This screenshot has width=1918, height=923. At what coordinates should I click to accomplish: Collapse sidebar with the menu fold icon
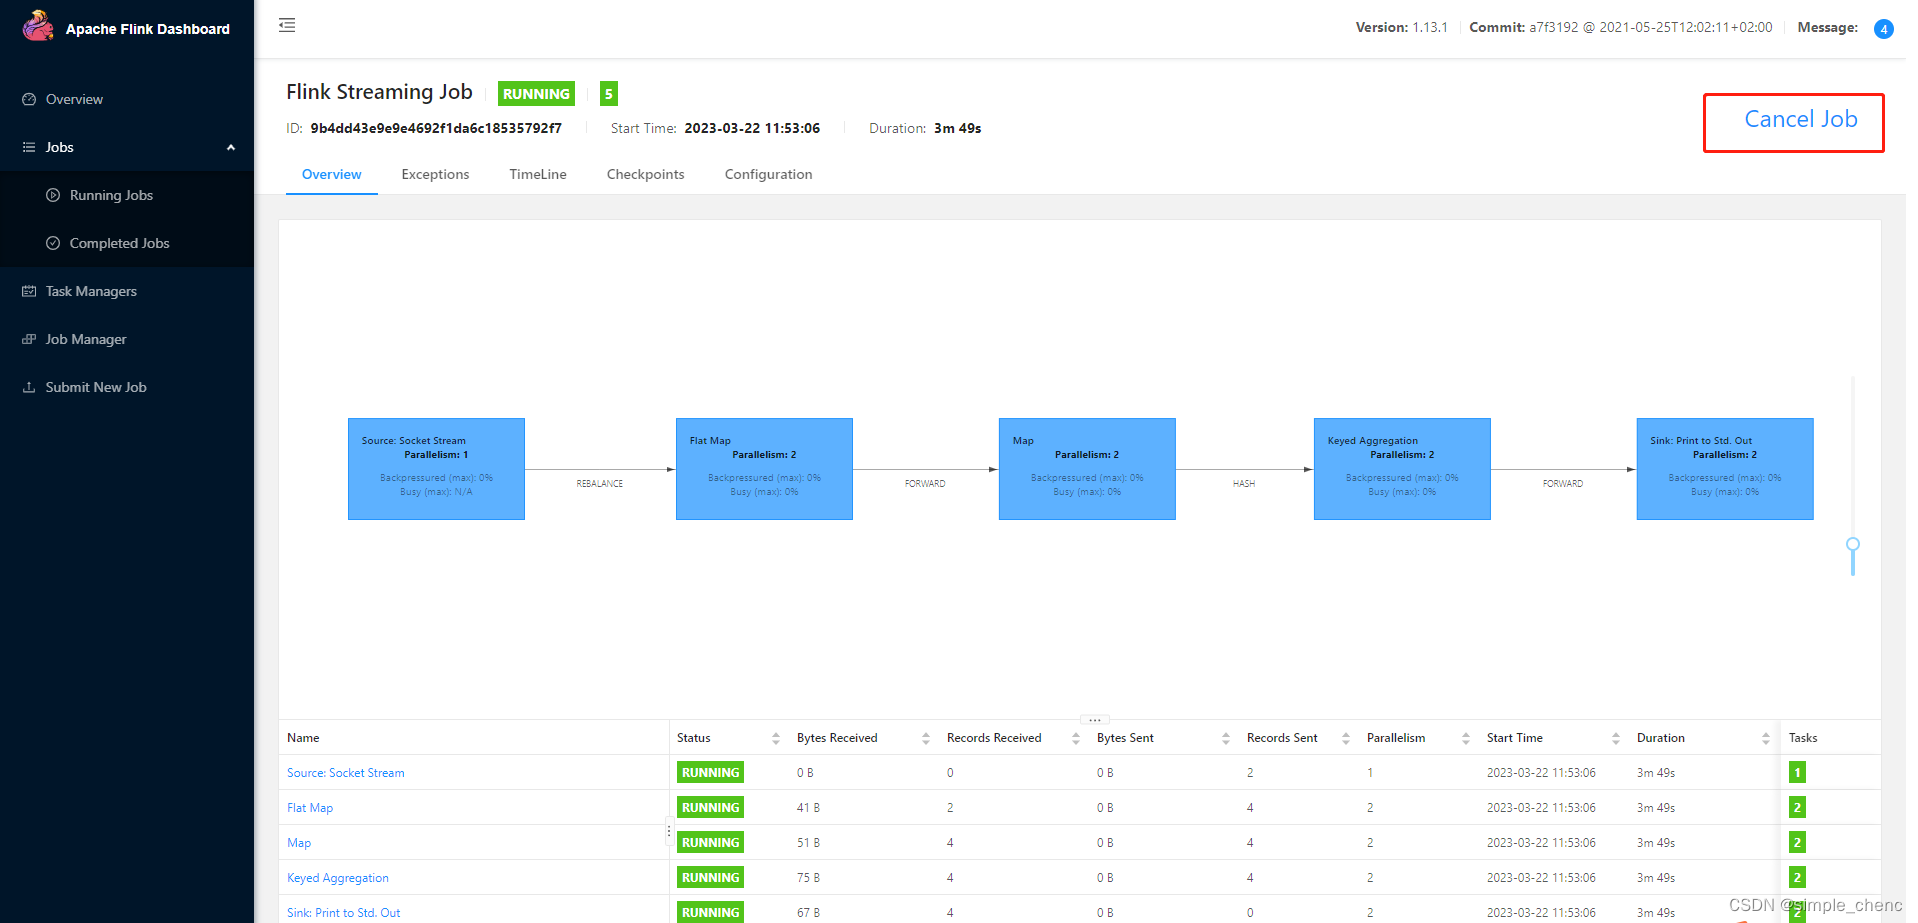[287, 25]
